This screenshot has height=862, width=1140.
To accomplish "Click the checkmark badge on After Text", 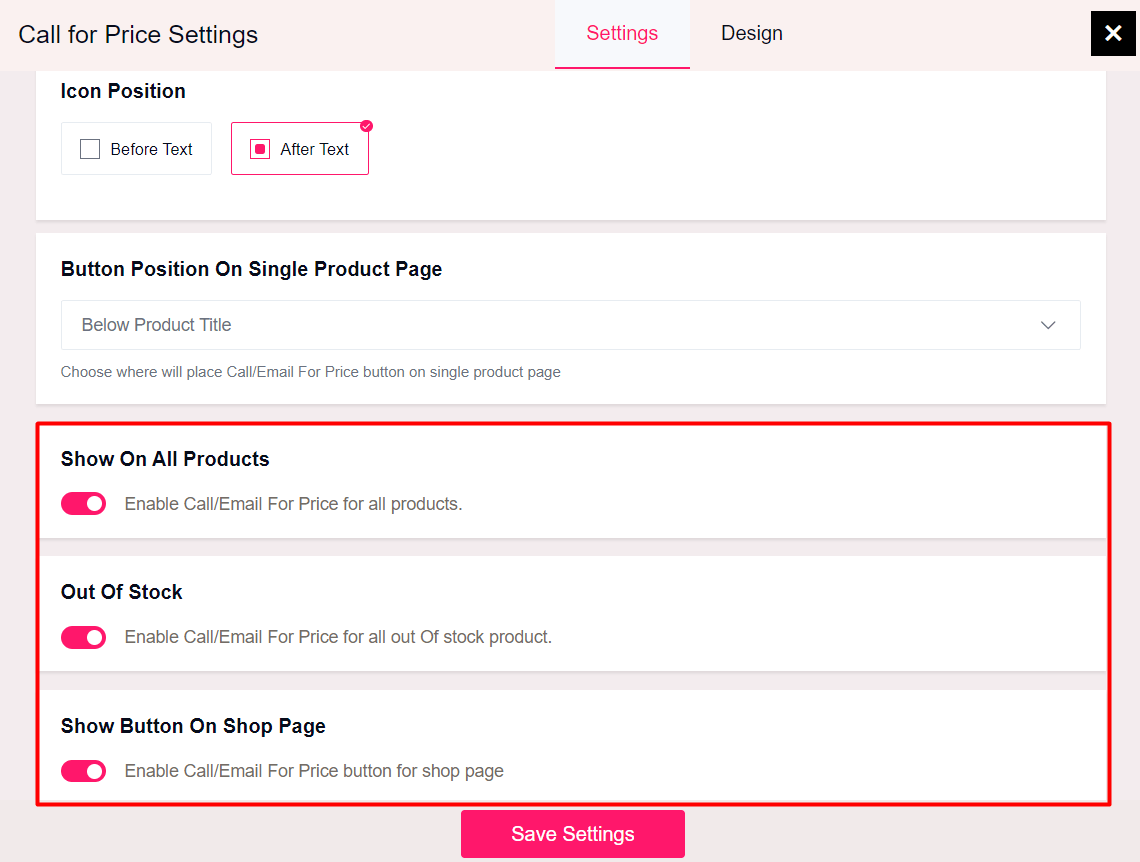I will [x=366, y=126].
